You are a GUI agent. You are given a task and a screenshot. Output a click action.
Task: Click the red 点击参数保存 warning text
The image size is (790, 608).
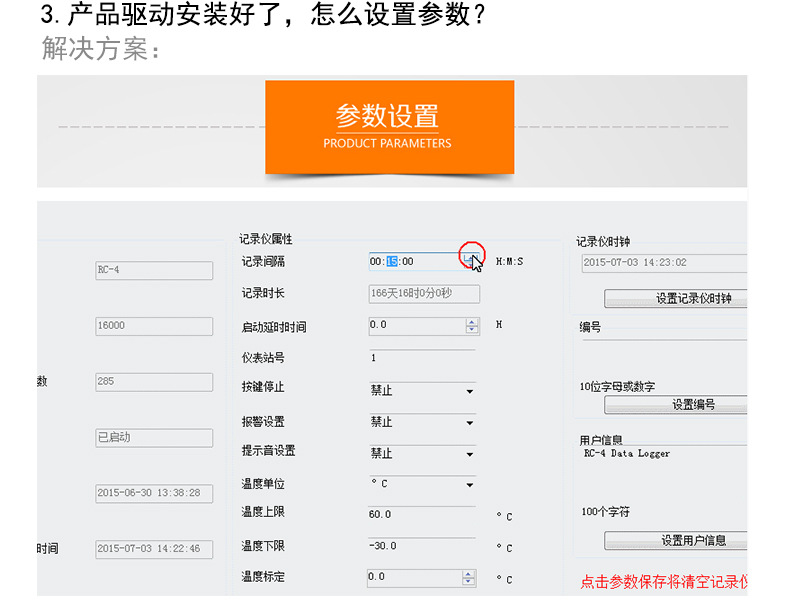click(664, 582)
